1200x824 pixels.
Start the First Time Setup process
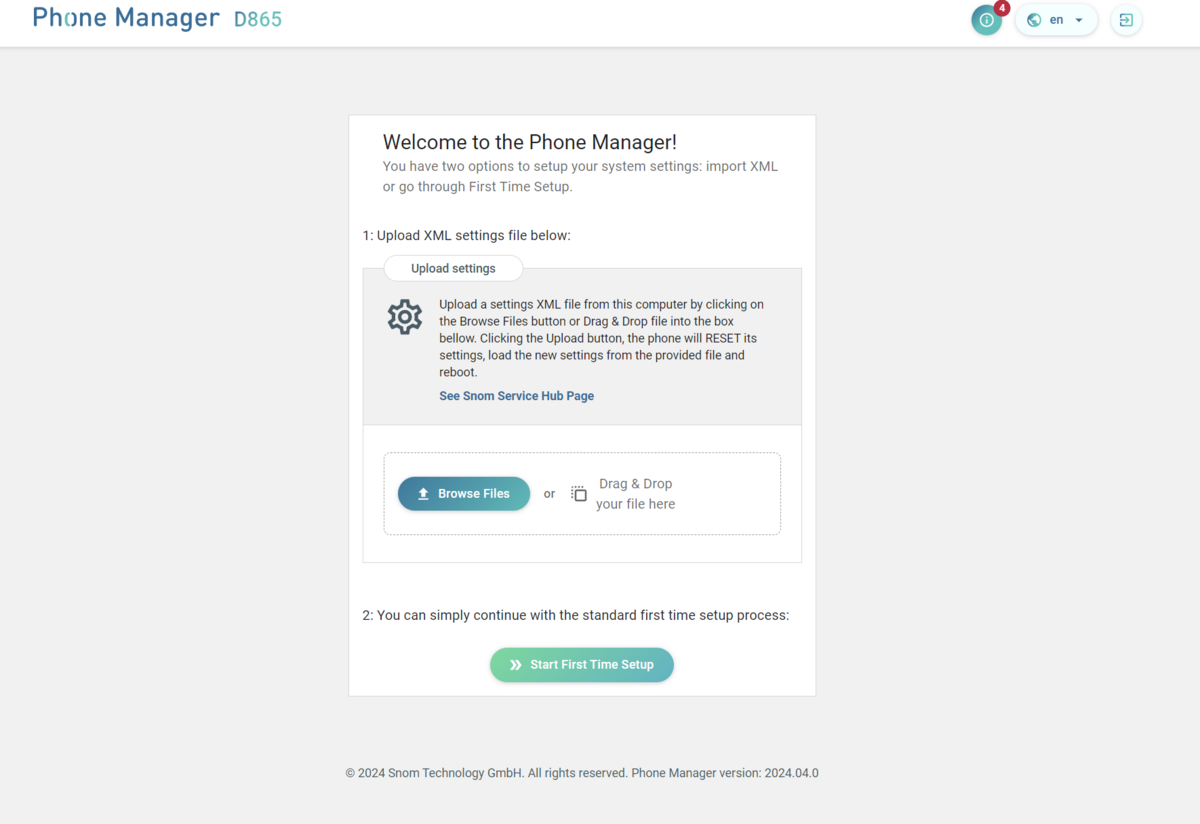pos(582,665)
